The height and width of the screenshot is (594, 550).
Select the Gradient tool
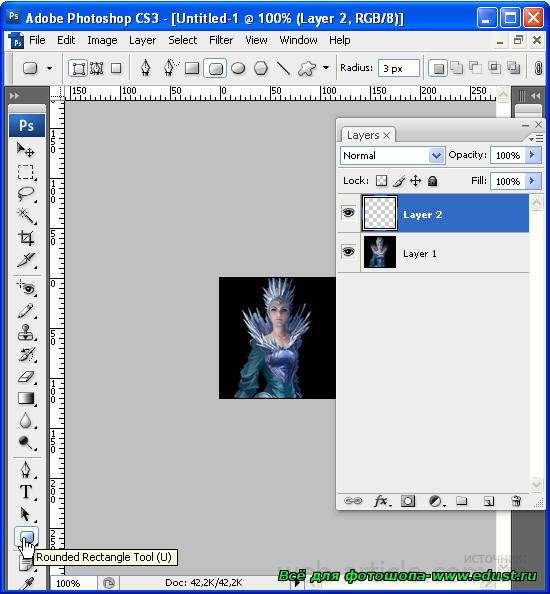tap(26, 399)
